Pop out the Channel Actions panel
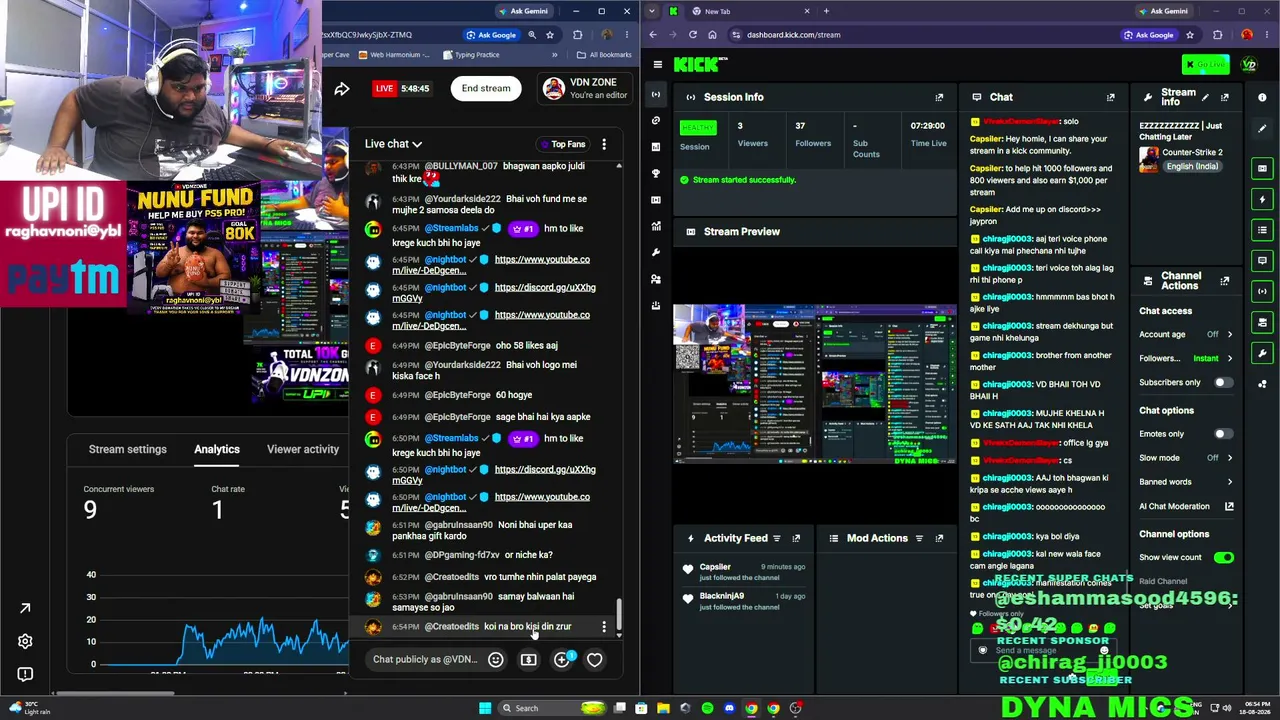 (x=1224, y=282)
